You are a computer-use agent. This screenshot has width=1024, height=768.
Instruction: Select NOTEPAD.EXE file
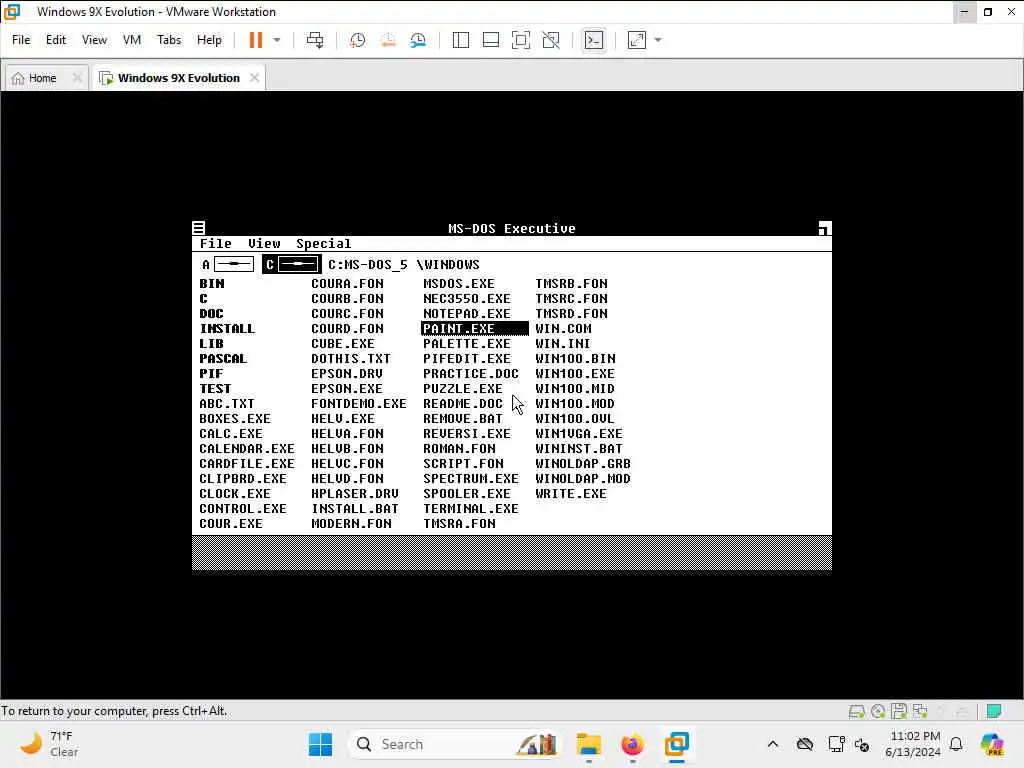[467, 313]
